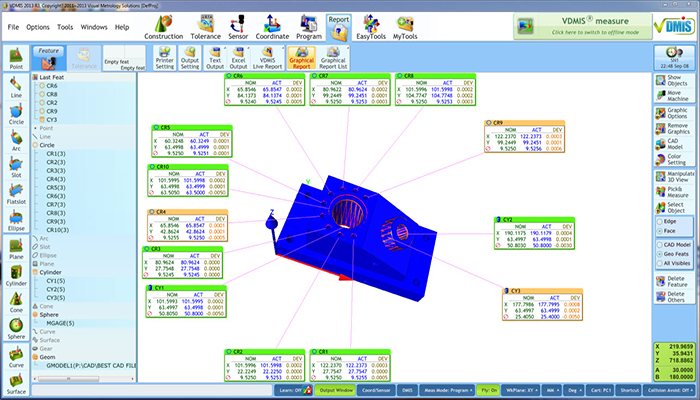Viewport: 700px width, 400px height.
Task: Open the Tools menu
Action: coord(65,27)
